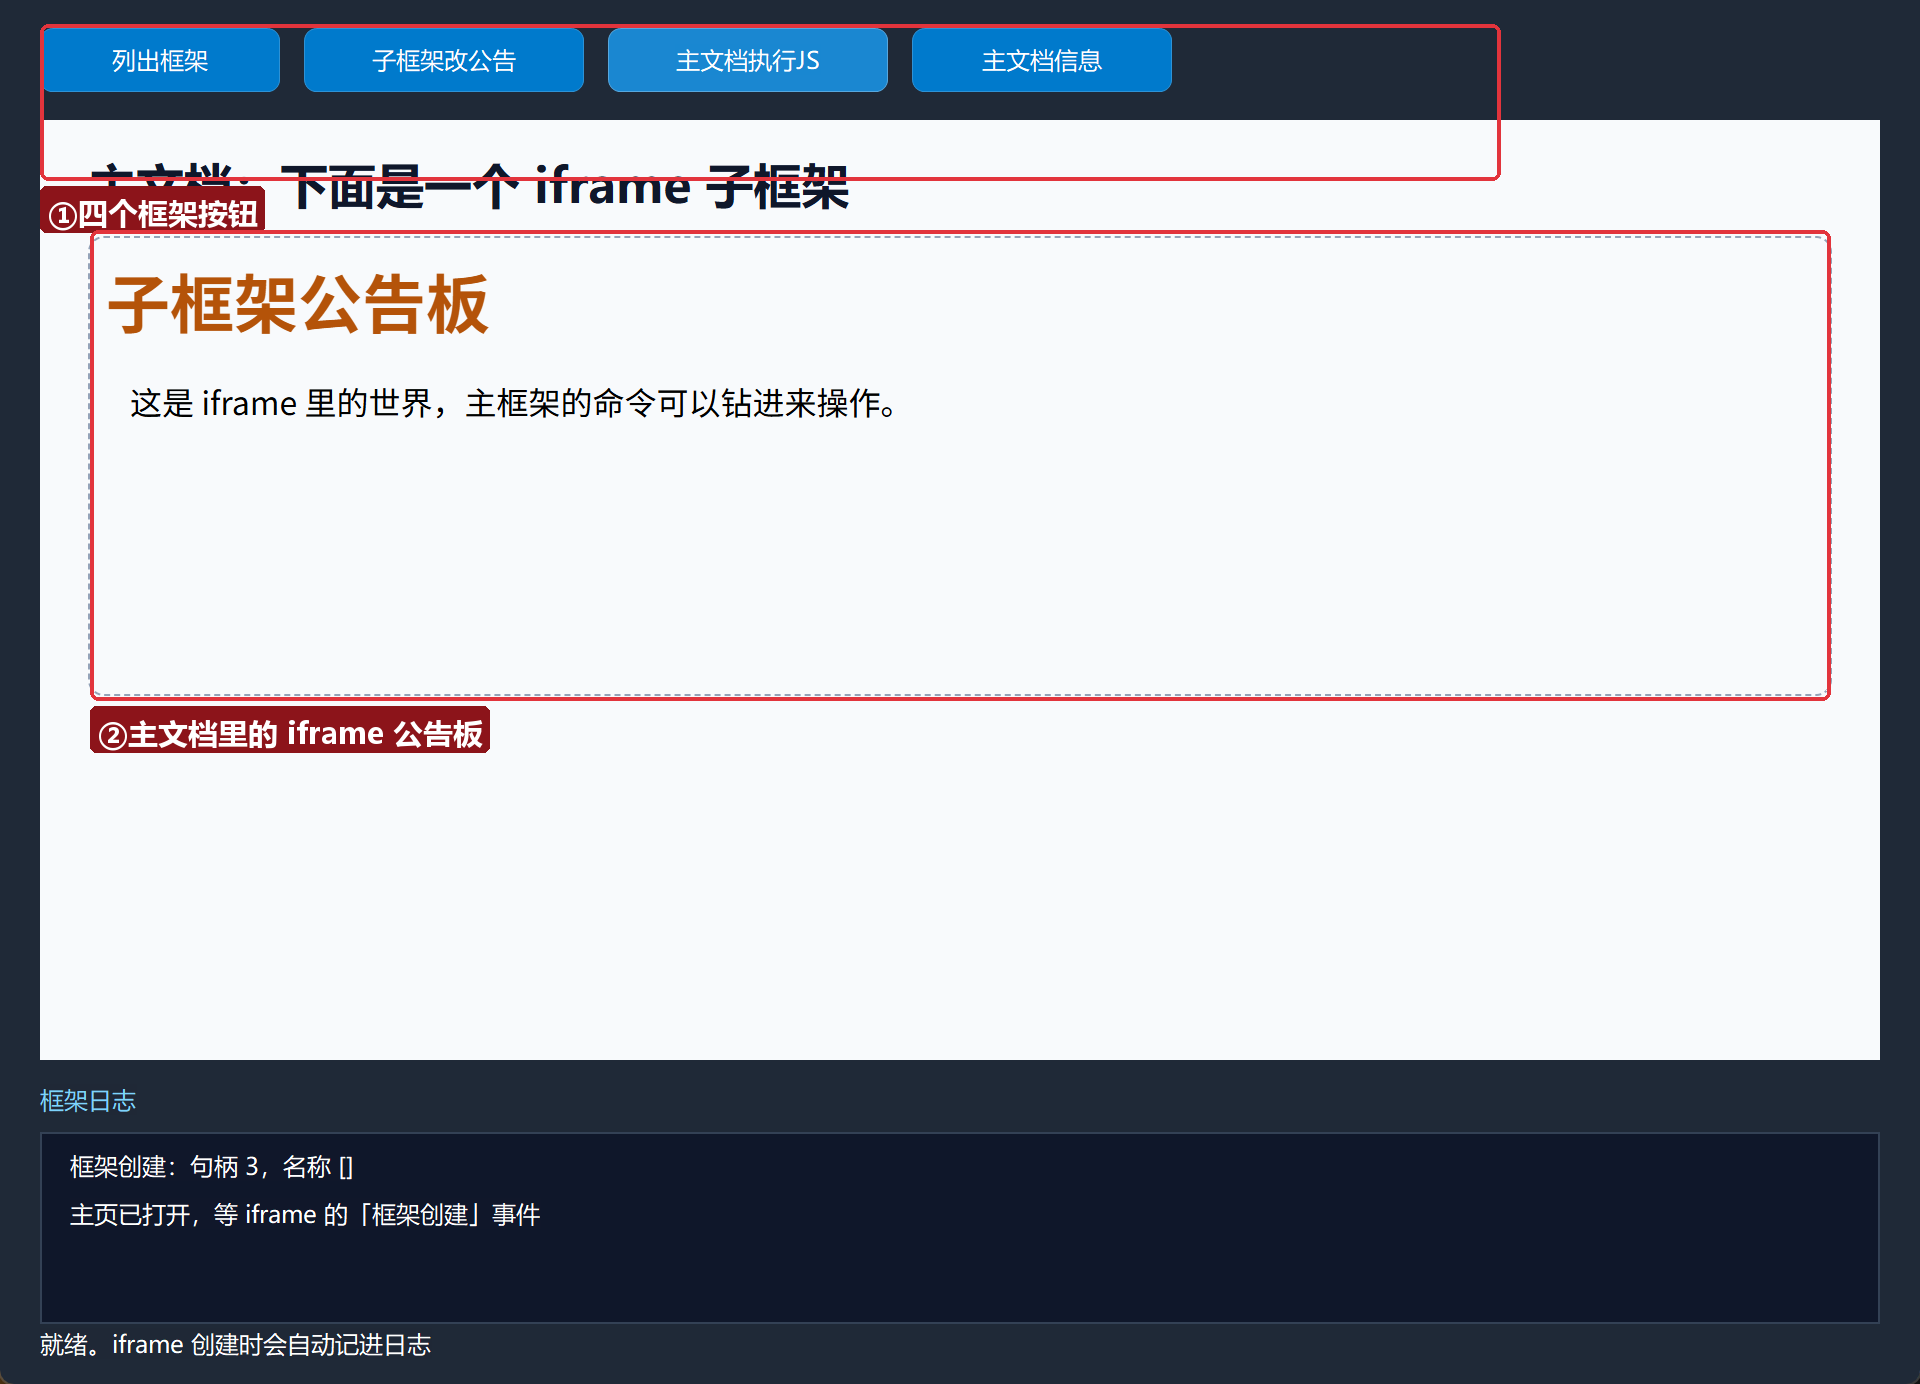
Task: Open the 主文档信息 button
Action: [x=1042, y=60]
